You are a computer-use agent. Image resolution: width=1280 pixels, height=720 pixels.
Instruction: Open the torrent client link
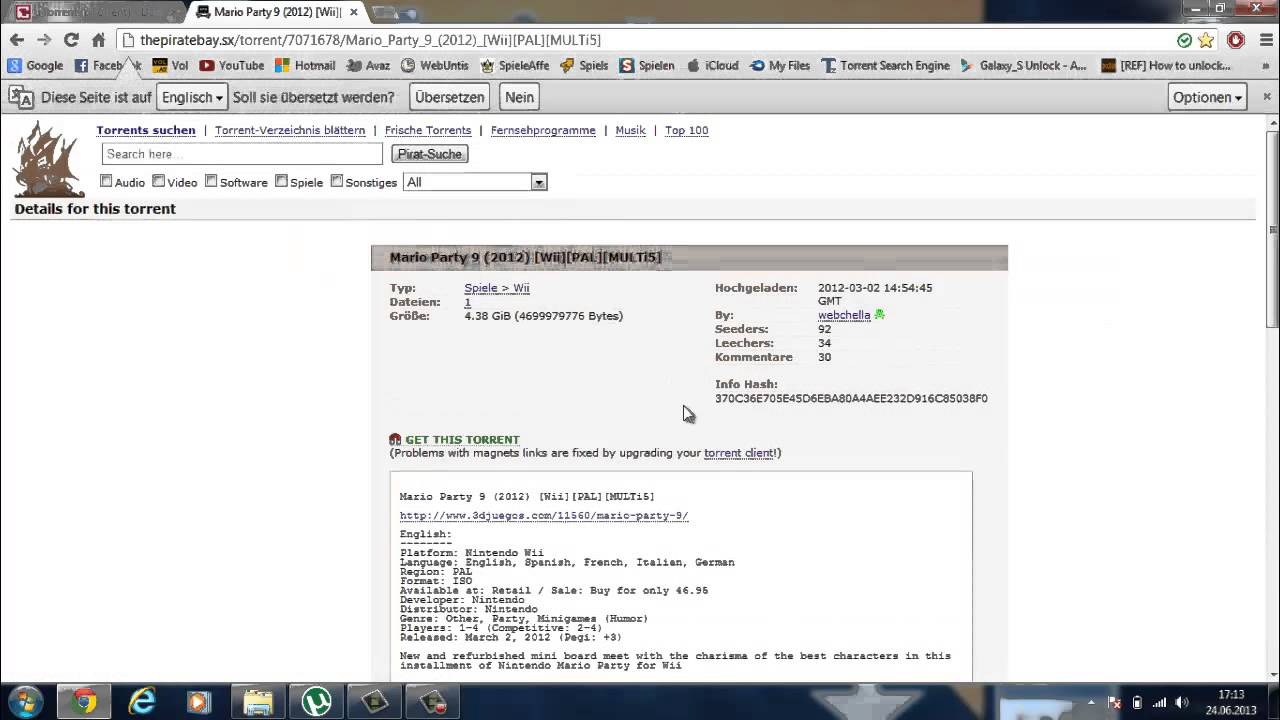click(738, 453)
